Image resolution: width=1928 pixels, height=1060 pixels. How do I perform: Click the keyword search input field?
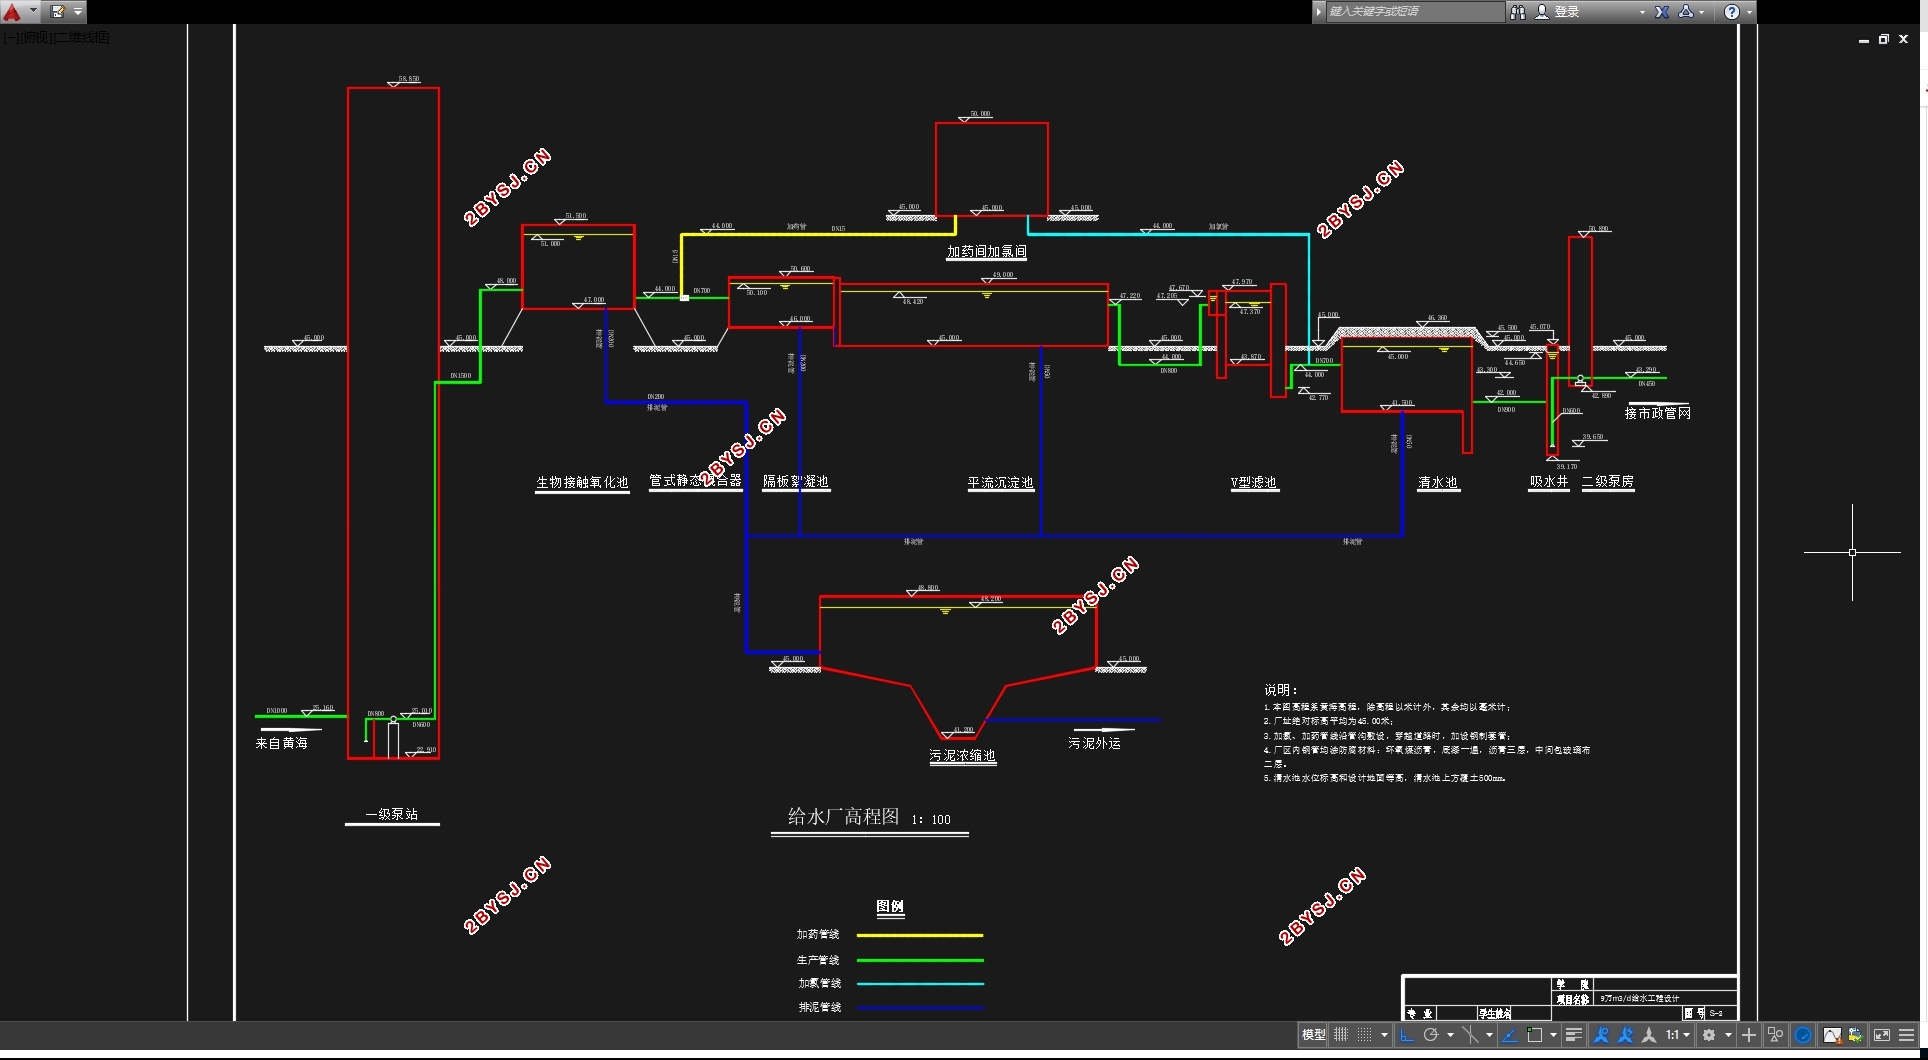coord(1414,11)
